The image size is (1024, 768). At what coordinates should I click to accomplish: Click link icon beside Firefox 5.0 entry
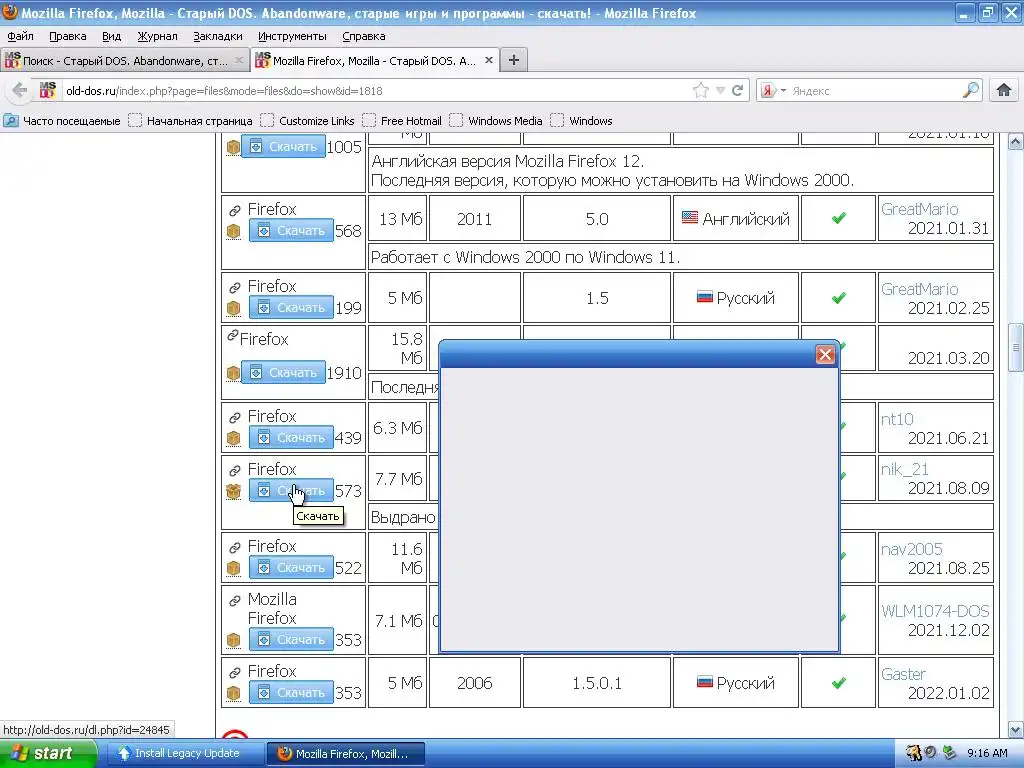coord(234,210)
